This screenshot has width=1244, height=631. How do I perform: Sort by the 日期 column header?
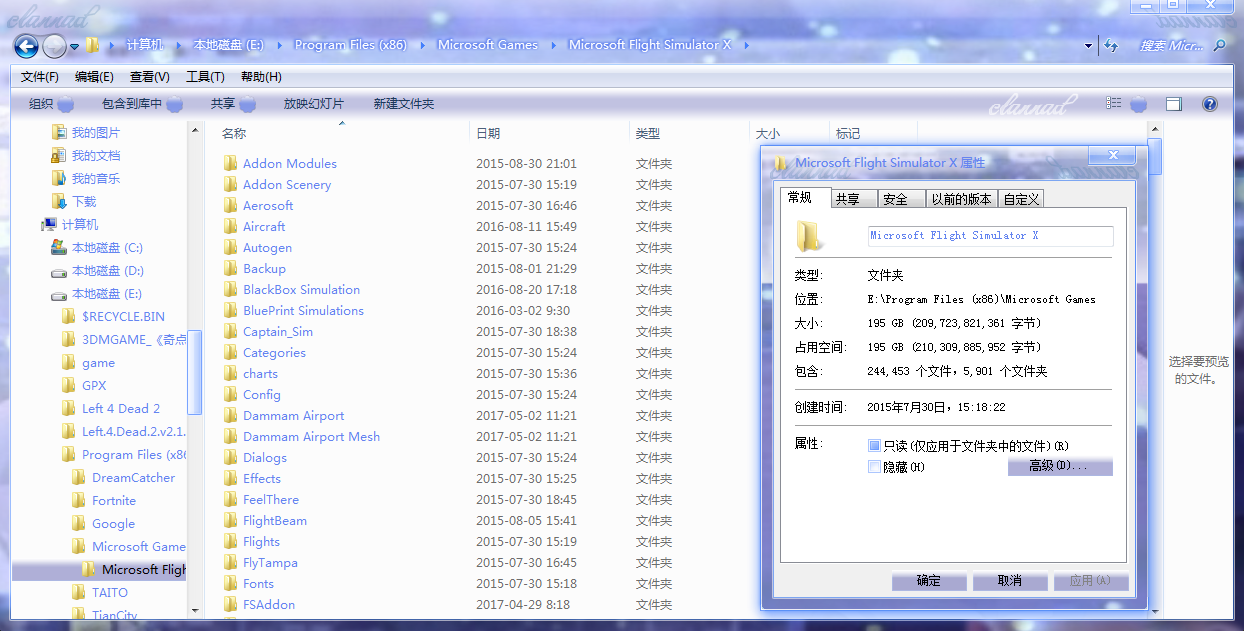coord(550,133)
